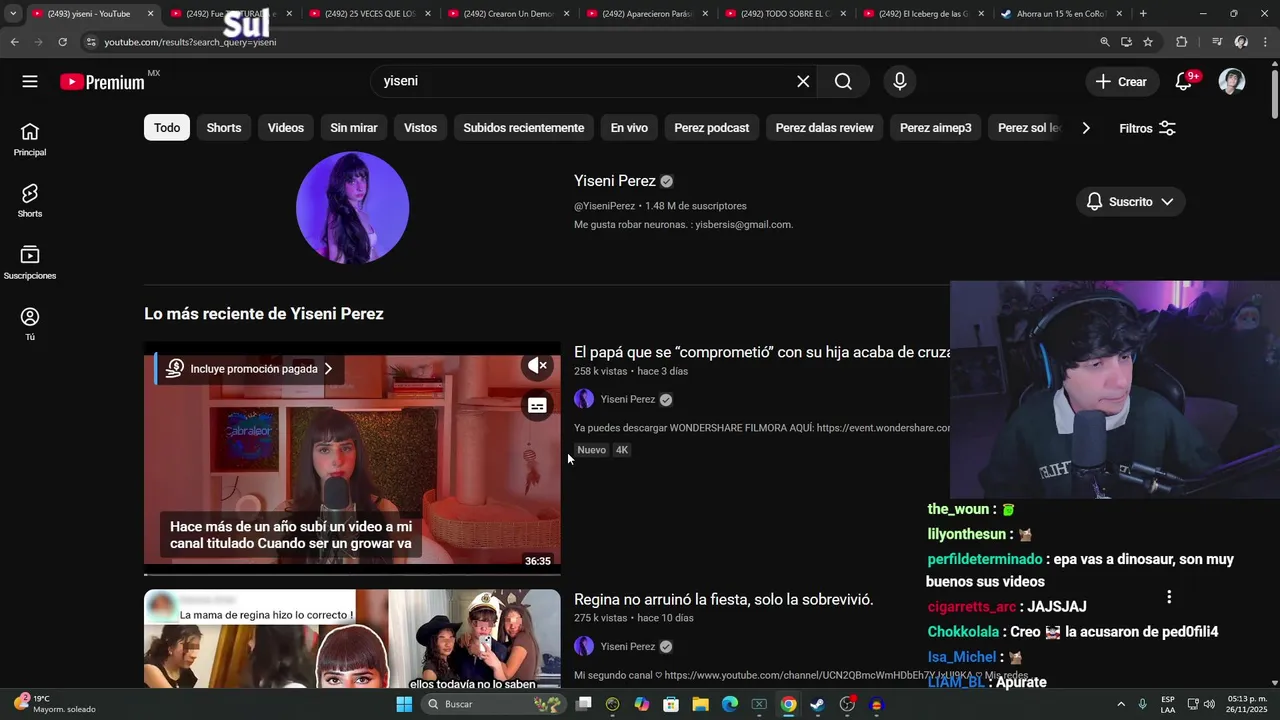Bookmark this page with the star
This screenshot has width=1280, height=720.
click(1148, 42)
